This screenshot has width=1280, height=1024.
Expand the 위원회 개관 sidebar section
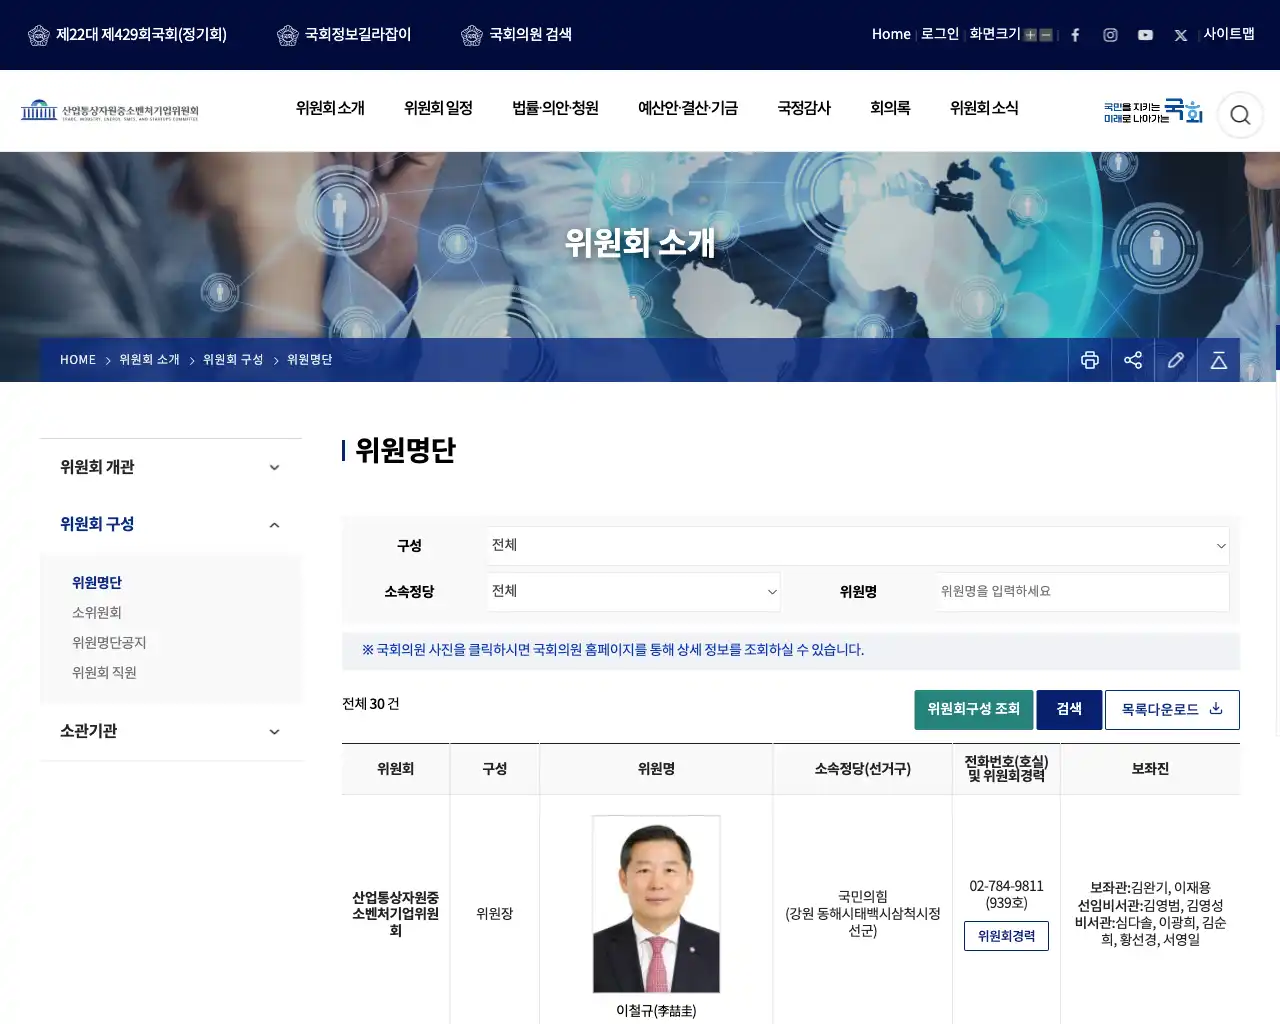(x=171, y=467)
